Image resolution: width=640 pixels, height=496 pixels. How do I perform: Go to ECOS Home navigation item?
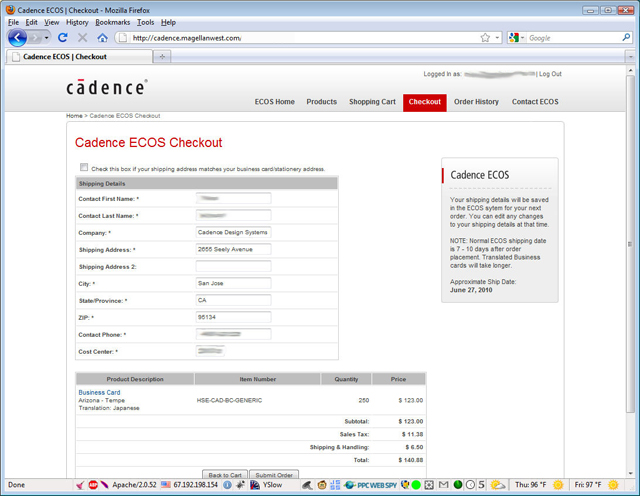tap(275, 102)
